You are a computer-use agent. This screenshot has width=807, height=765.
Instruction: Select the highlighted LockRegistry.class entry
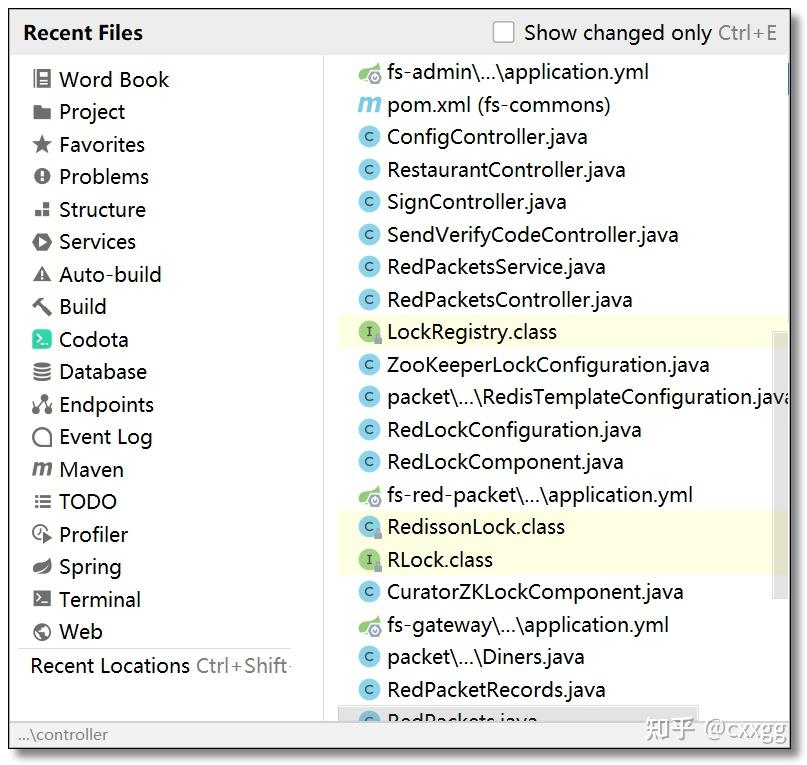472,331
